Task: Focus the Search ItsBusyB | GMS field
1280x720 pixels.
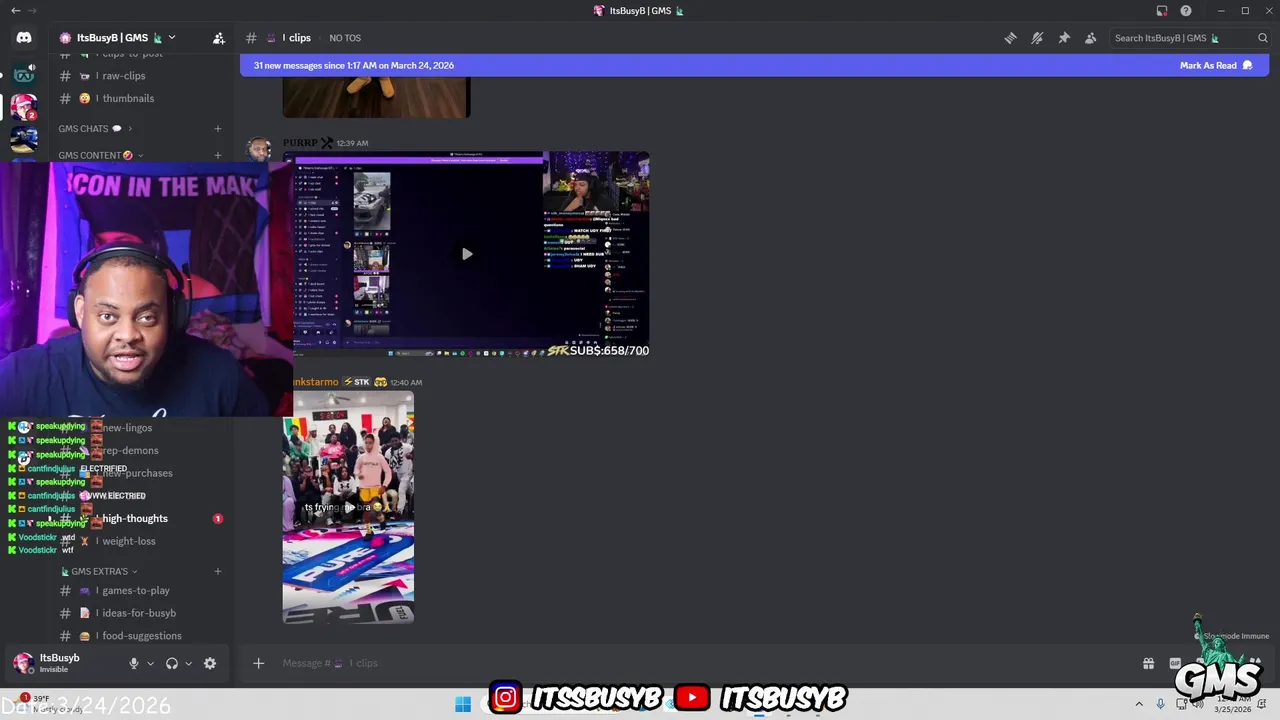Action: 1190,38
